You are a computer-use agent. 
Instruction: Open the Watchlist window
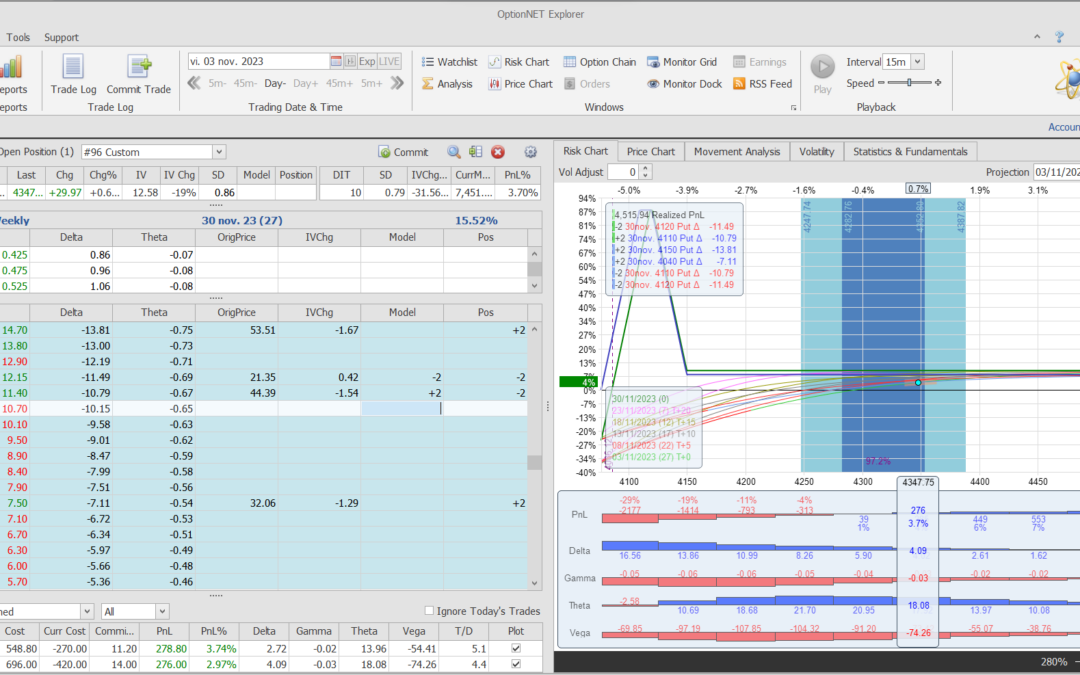[449, 62]
